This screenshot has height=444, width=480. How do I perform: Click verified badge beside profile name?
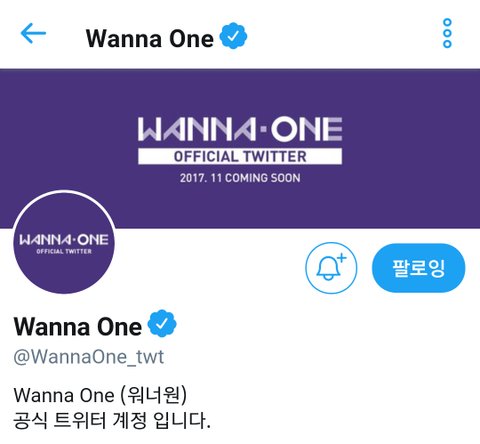[x=162, y=323]
